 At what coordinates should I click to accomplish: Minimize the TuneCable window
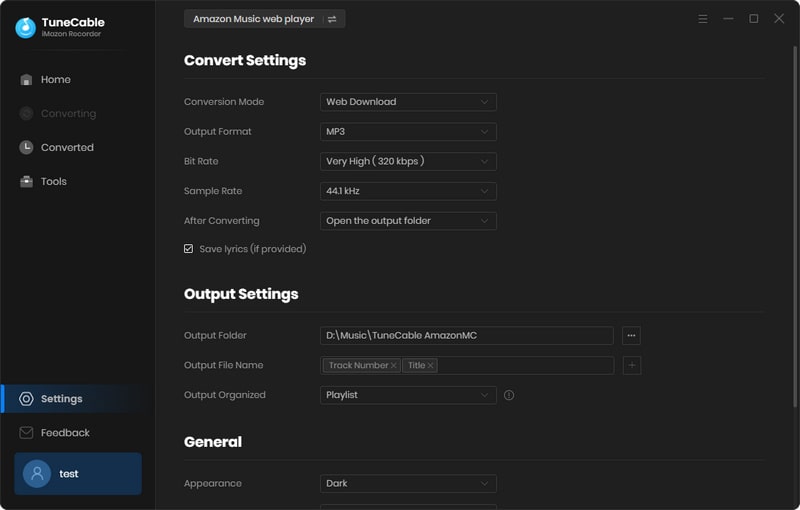pos(729,19)
